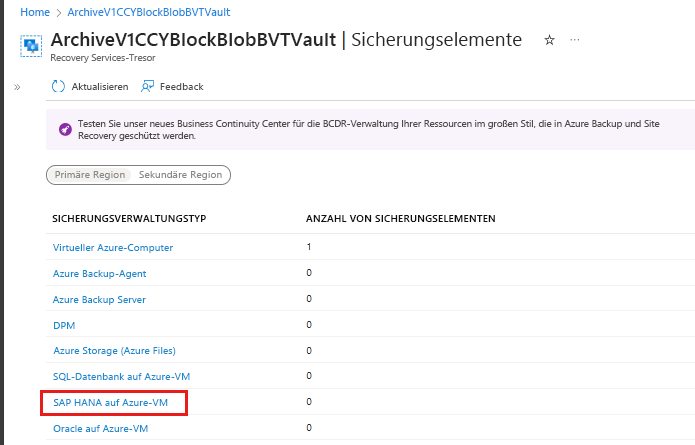Open Virtueller Azure-Computer backup items
The image size is (695, 445).
113,247
